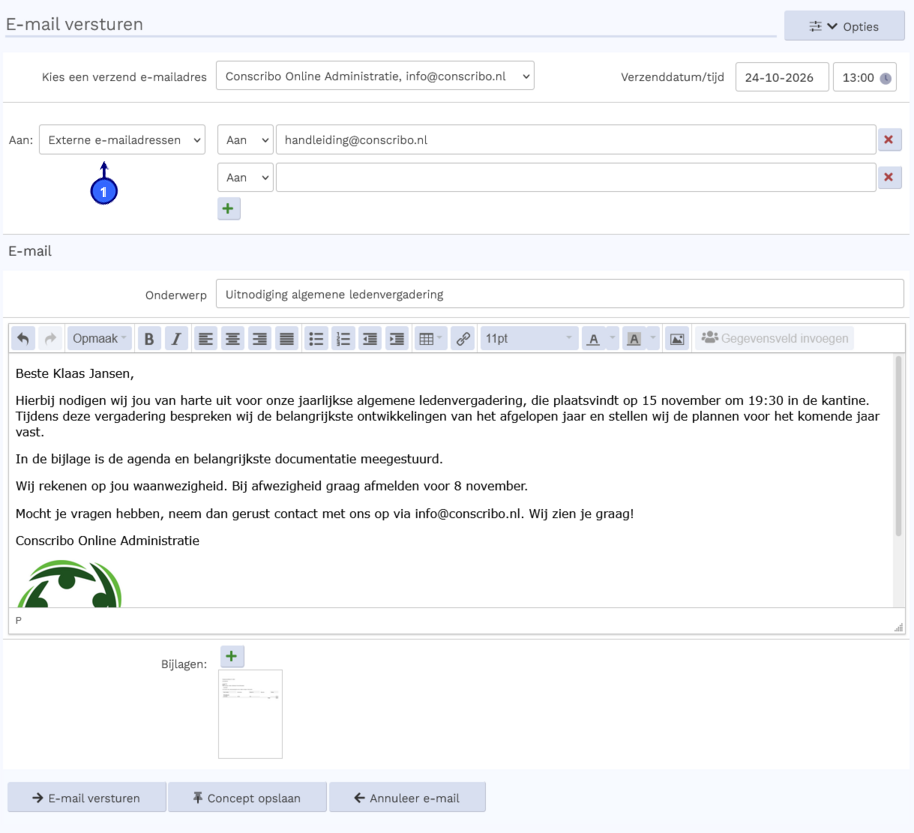
Task: Open the Externe e-mailadressen dropdown
Action: click(122, 140)
